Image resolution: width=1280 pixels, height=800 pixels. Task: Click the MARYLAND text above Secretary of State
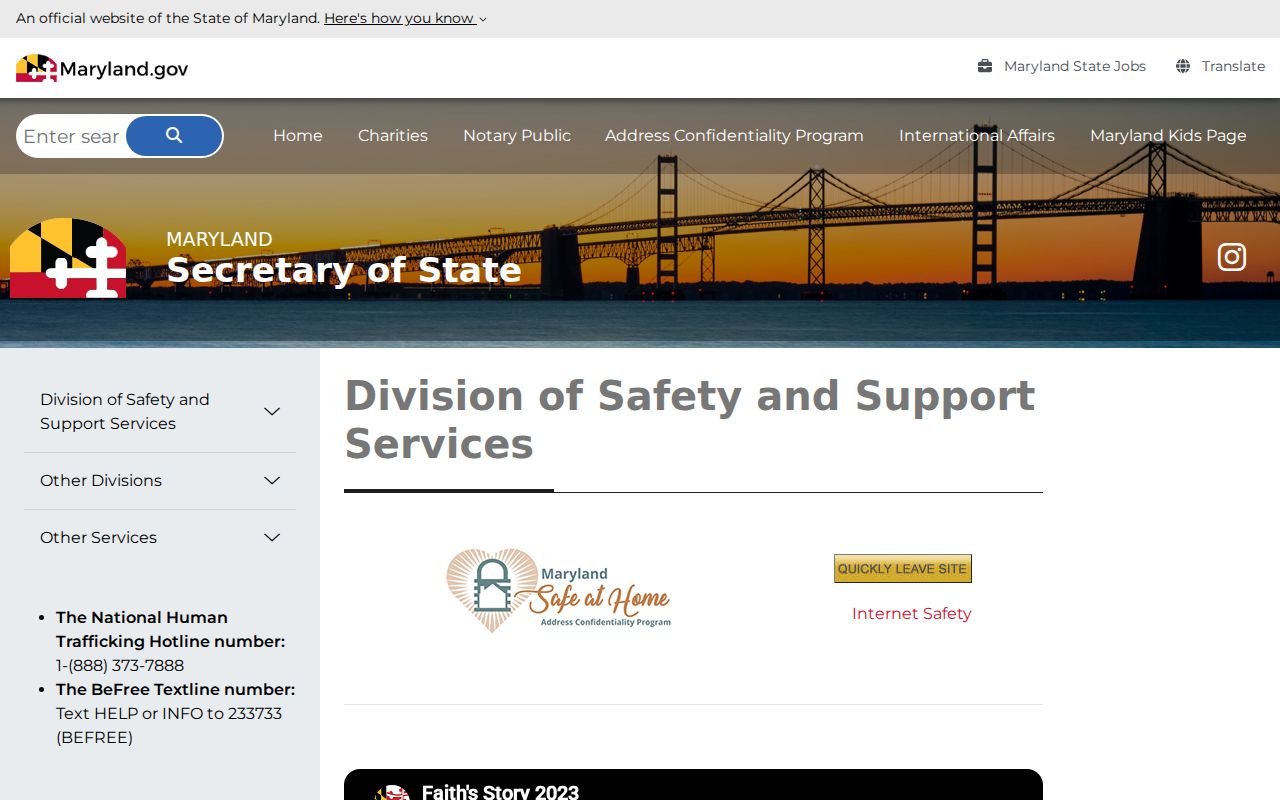point(219,239)
